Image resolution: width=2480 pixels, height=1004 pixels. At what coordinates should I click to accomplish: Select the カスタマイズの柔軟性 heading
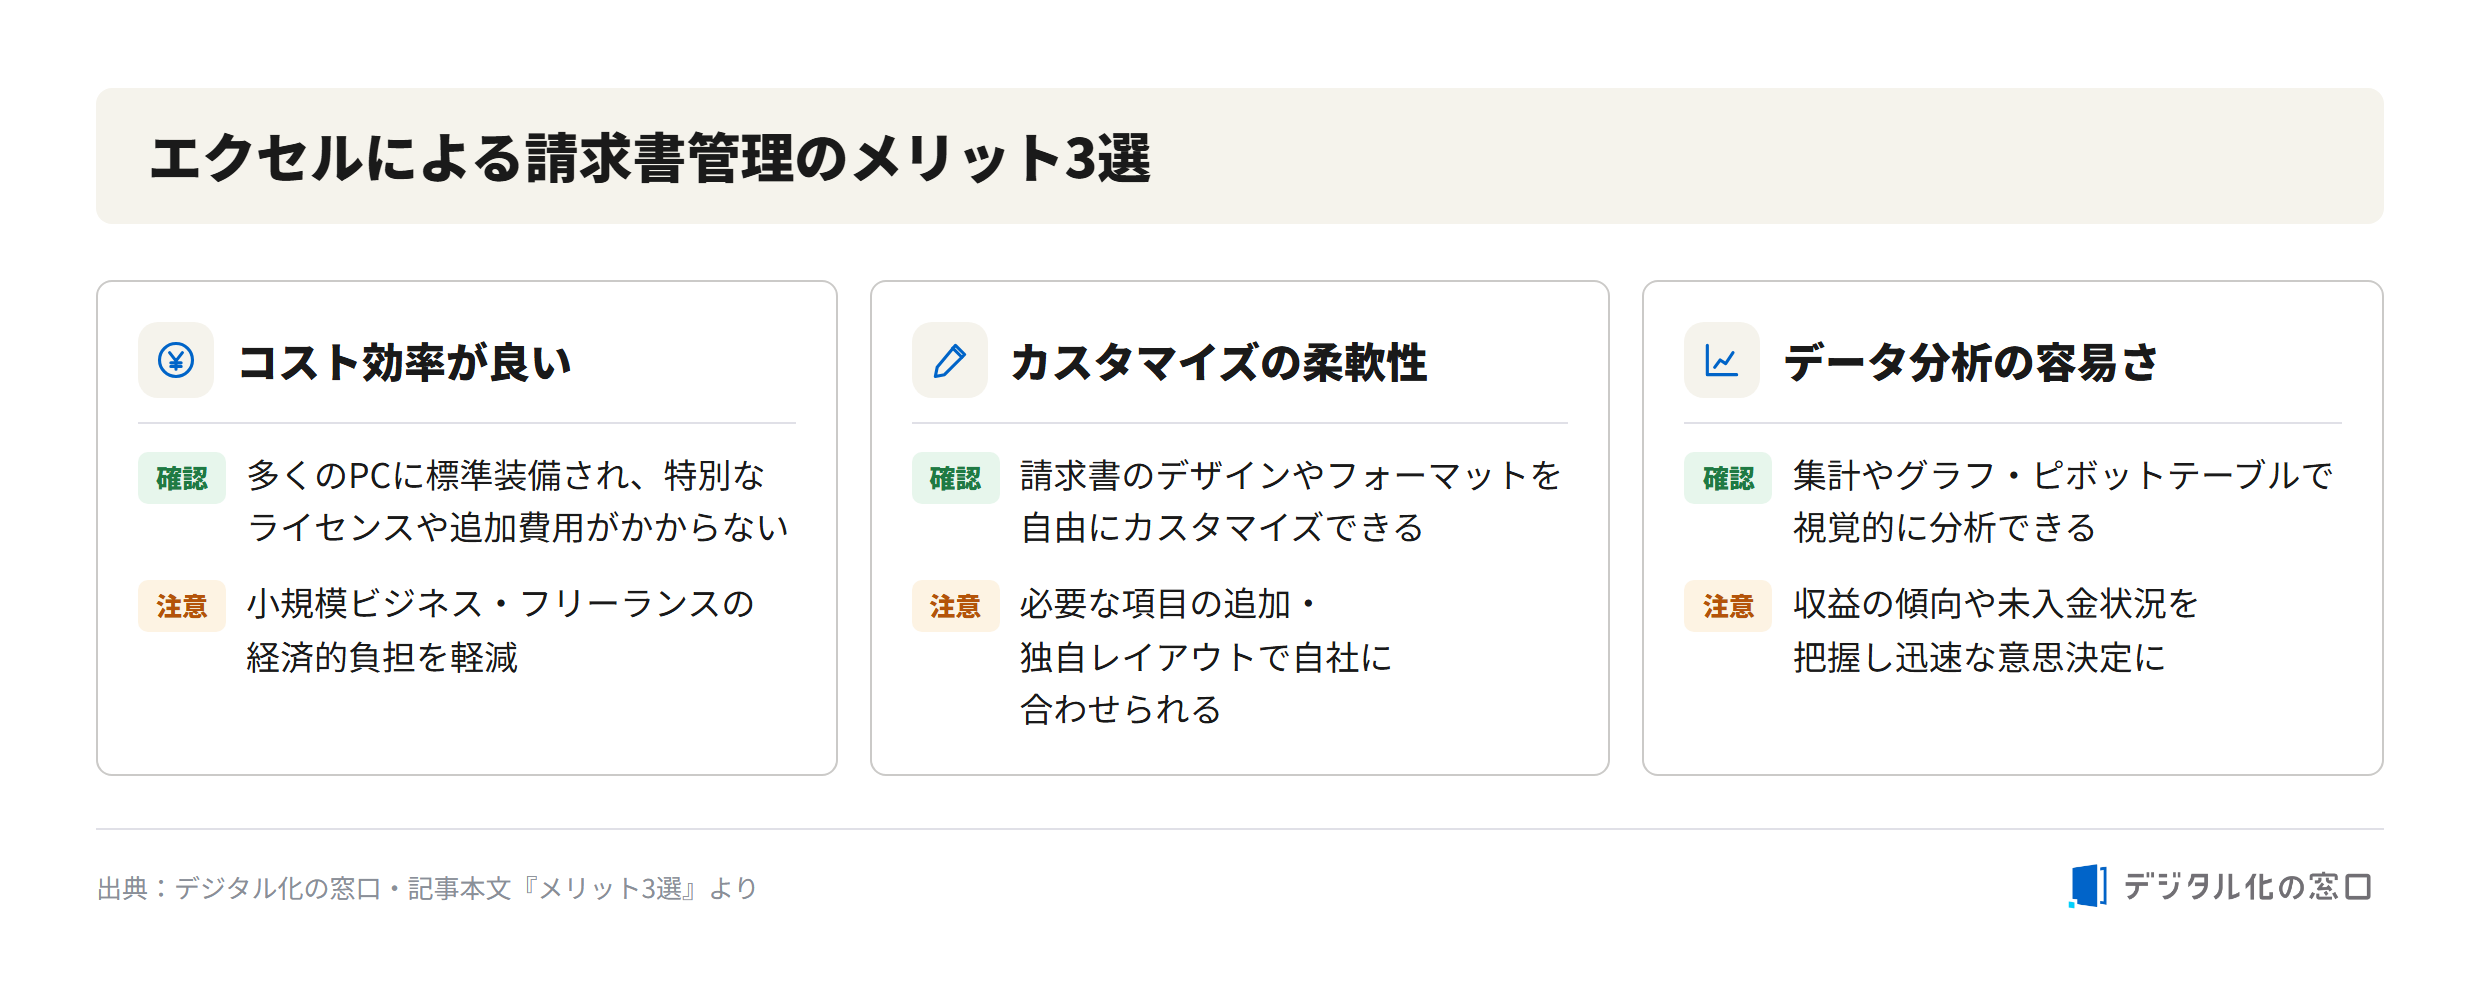coord(1219,362)
